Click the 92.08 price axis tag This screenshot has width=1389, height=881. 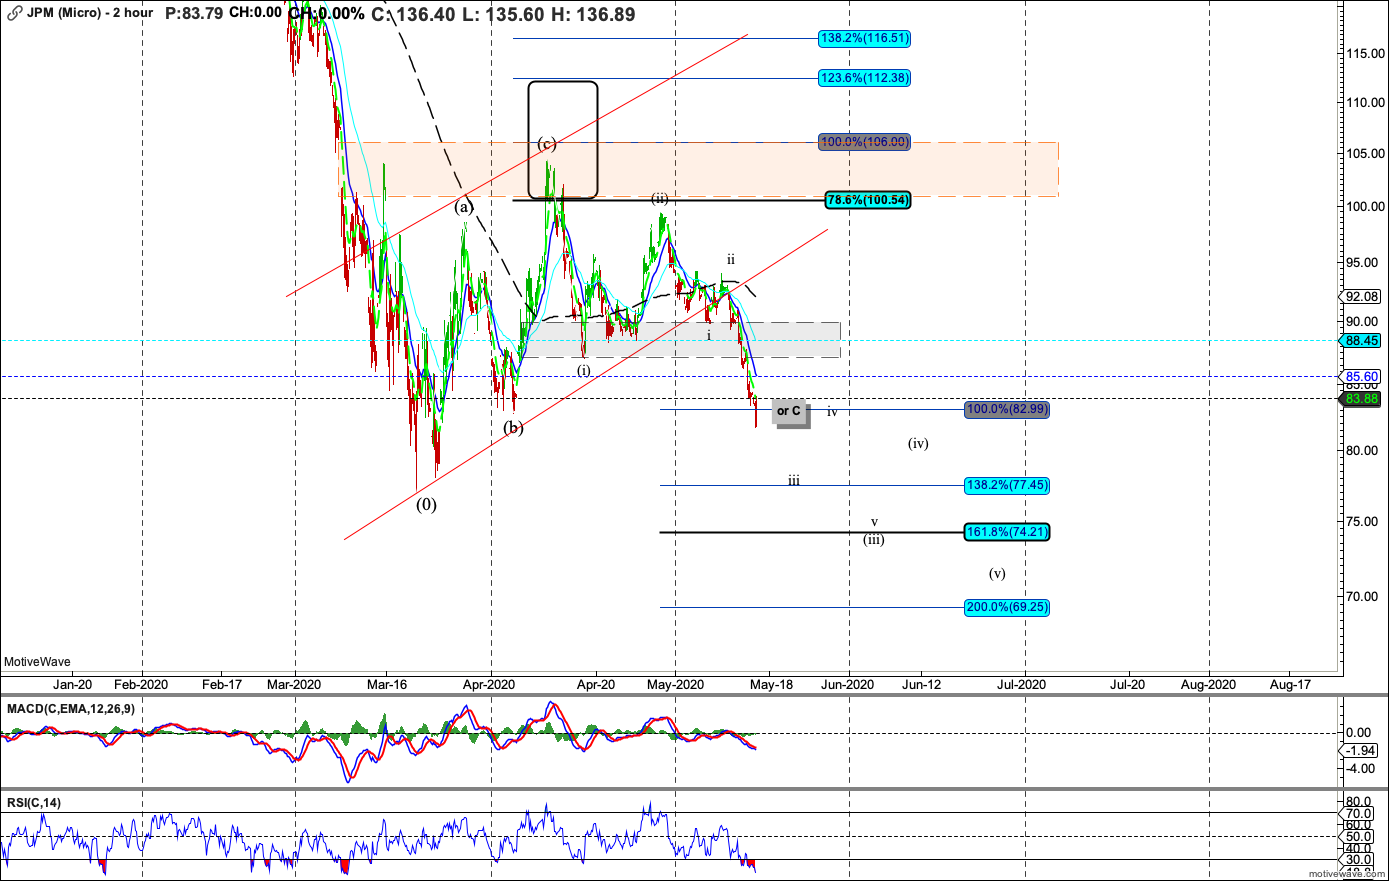(1362, 297)
